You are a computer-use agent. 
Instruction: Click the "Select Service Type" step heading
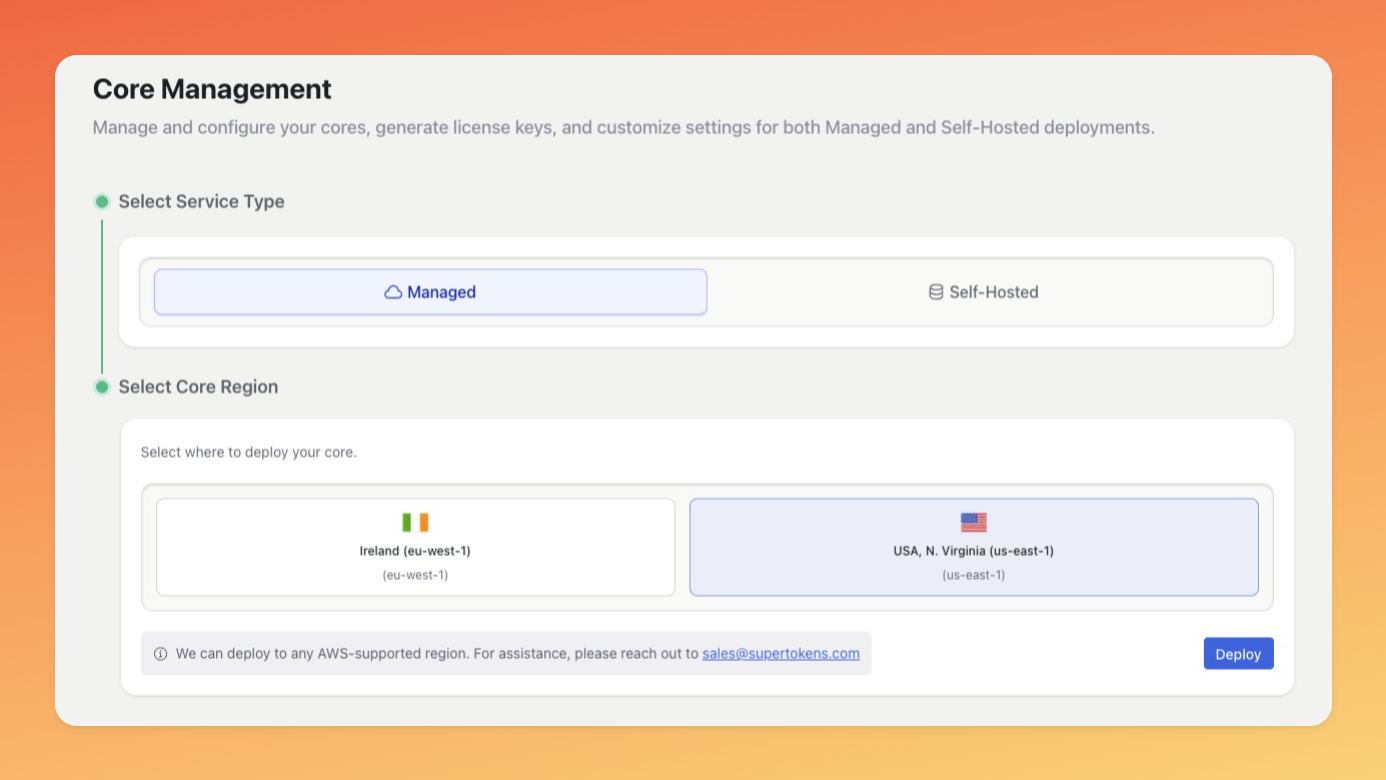201,202
